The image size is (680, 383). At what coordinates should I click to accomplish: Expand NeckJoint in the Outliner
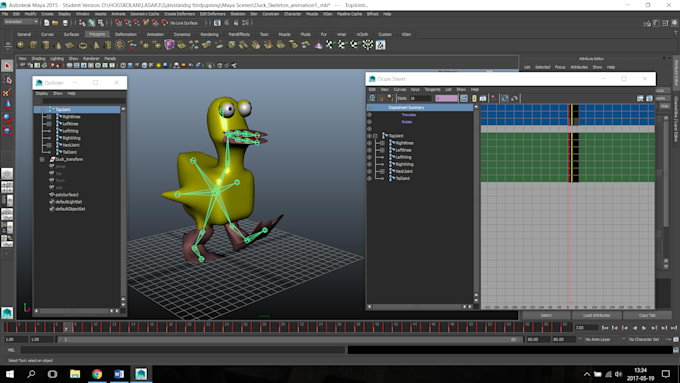(49, 145)
